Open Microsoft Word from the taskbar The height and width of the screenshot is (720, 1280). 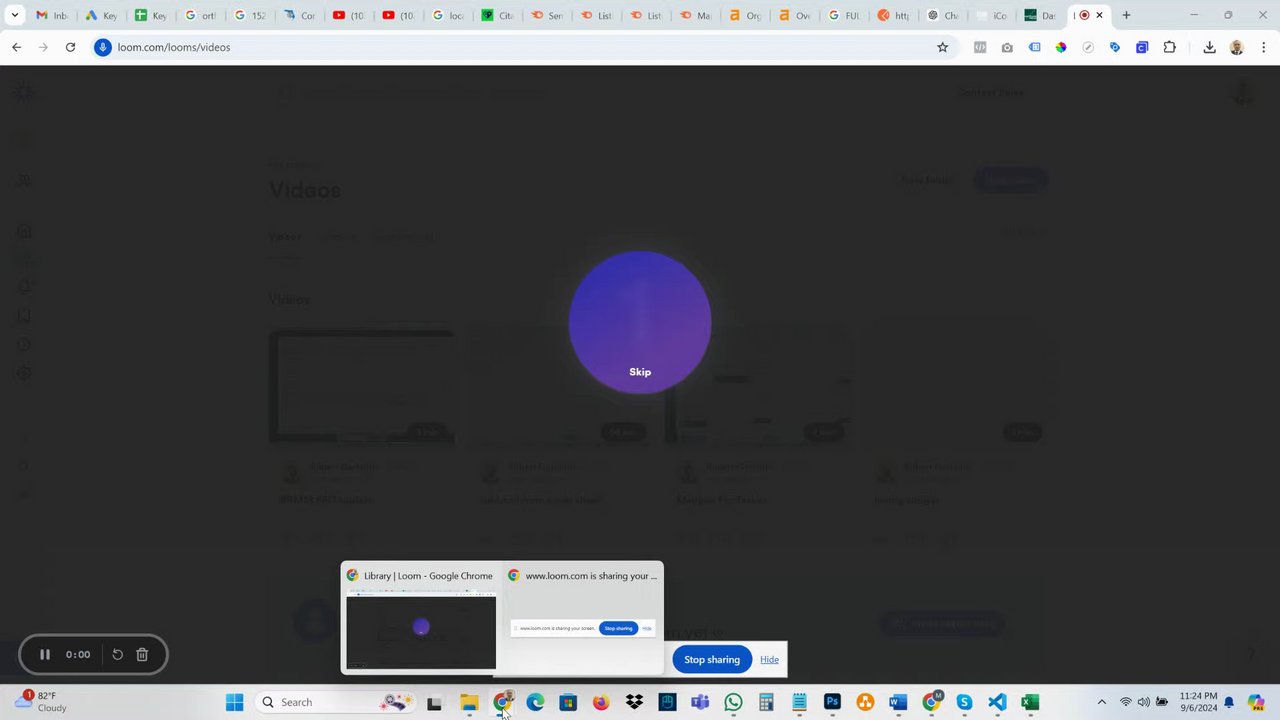coord(898,702)
